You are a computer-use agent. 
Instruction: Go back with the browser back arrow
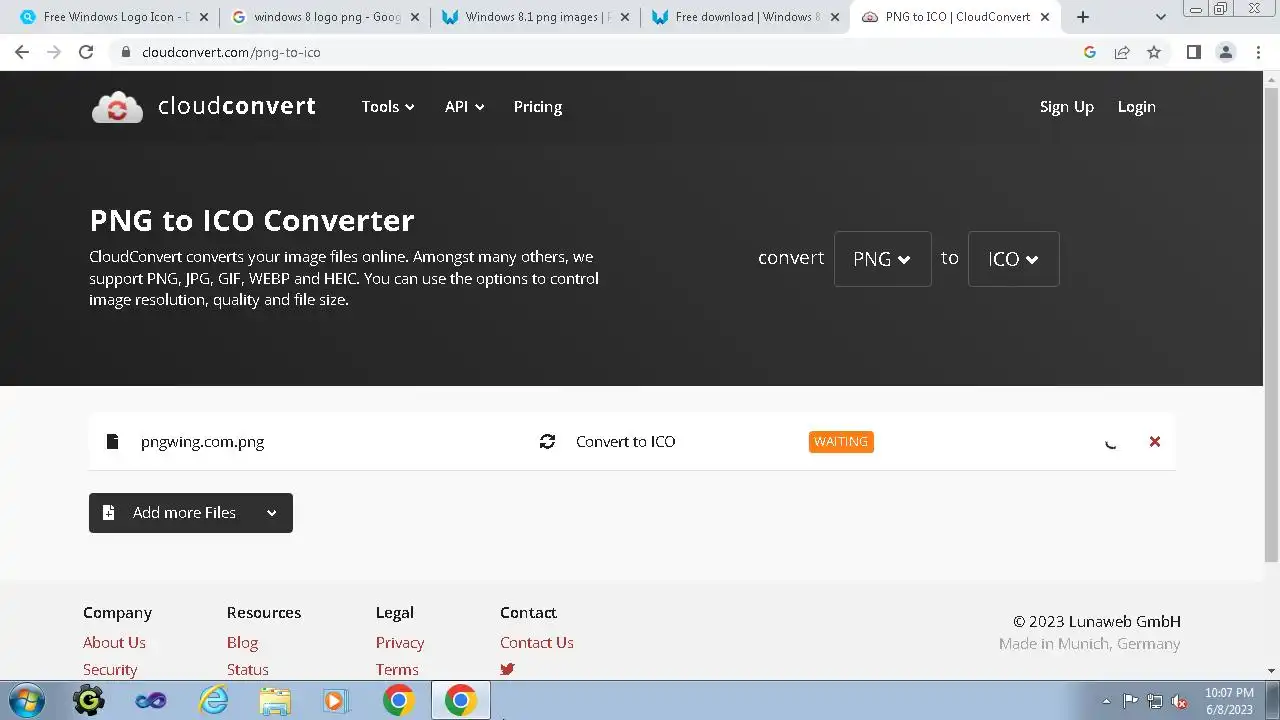22,52
